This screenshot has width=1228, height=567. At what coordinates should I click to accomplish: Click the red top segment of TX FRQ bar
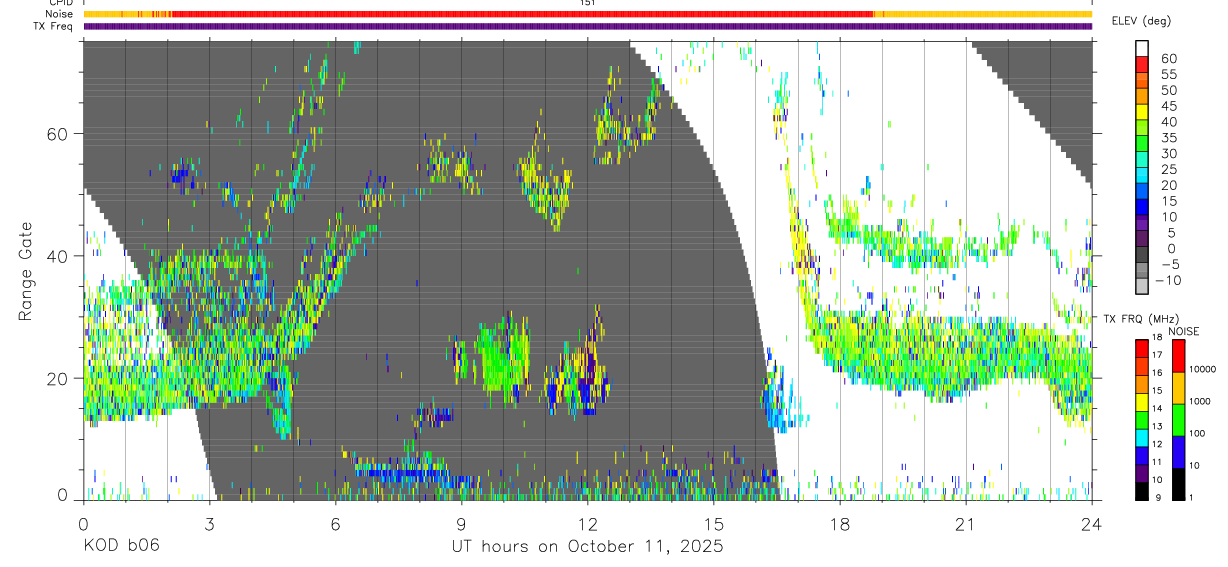1143,349
